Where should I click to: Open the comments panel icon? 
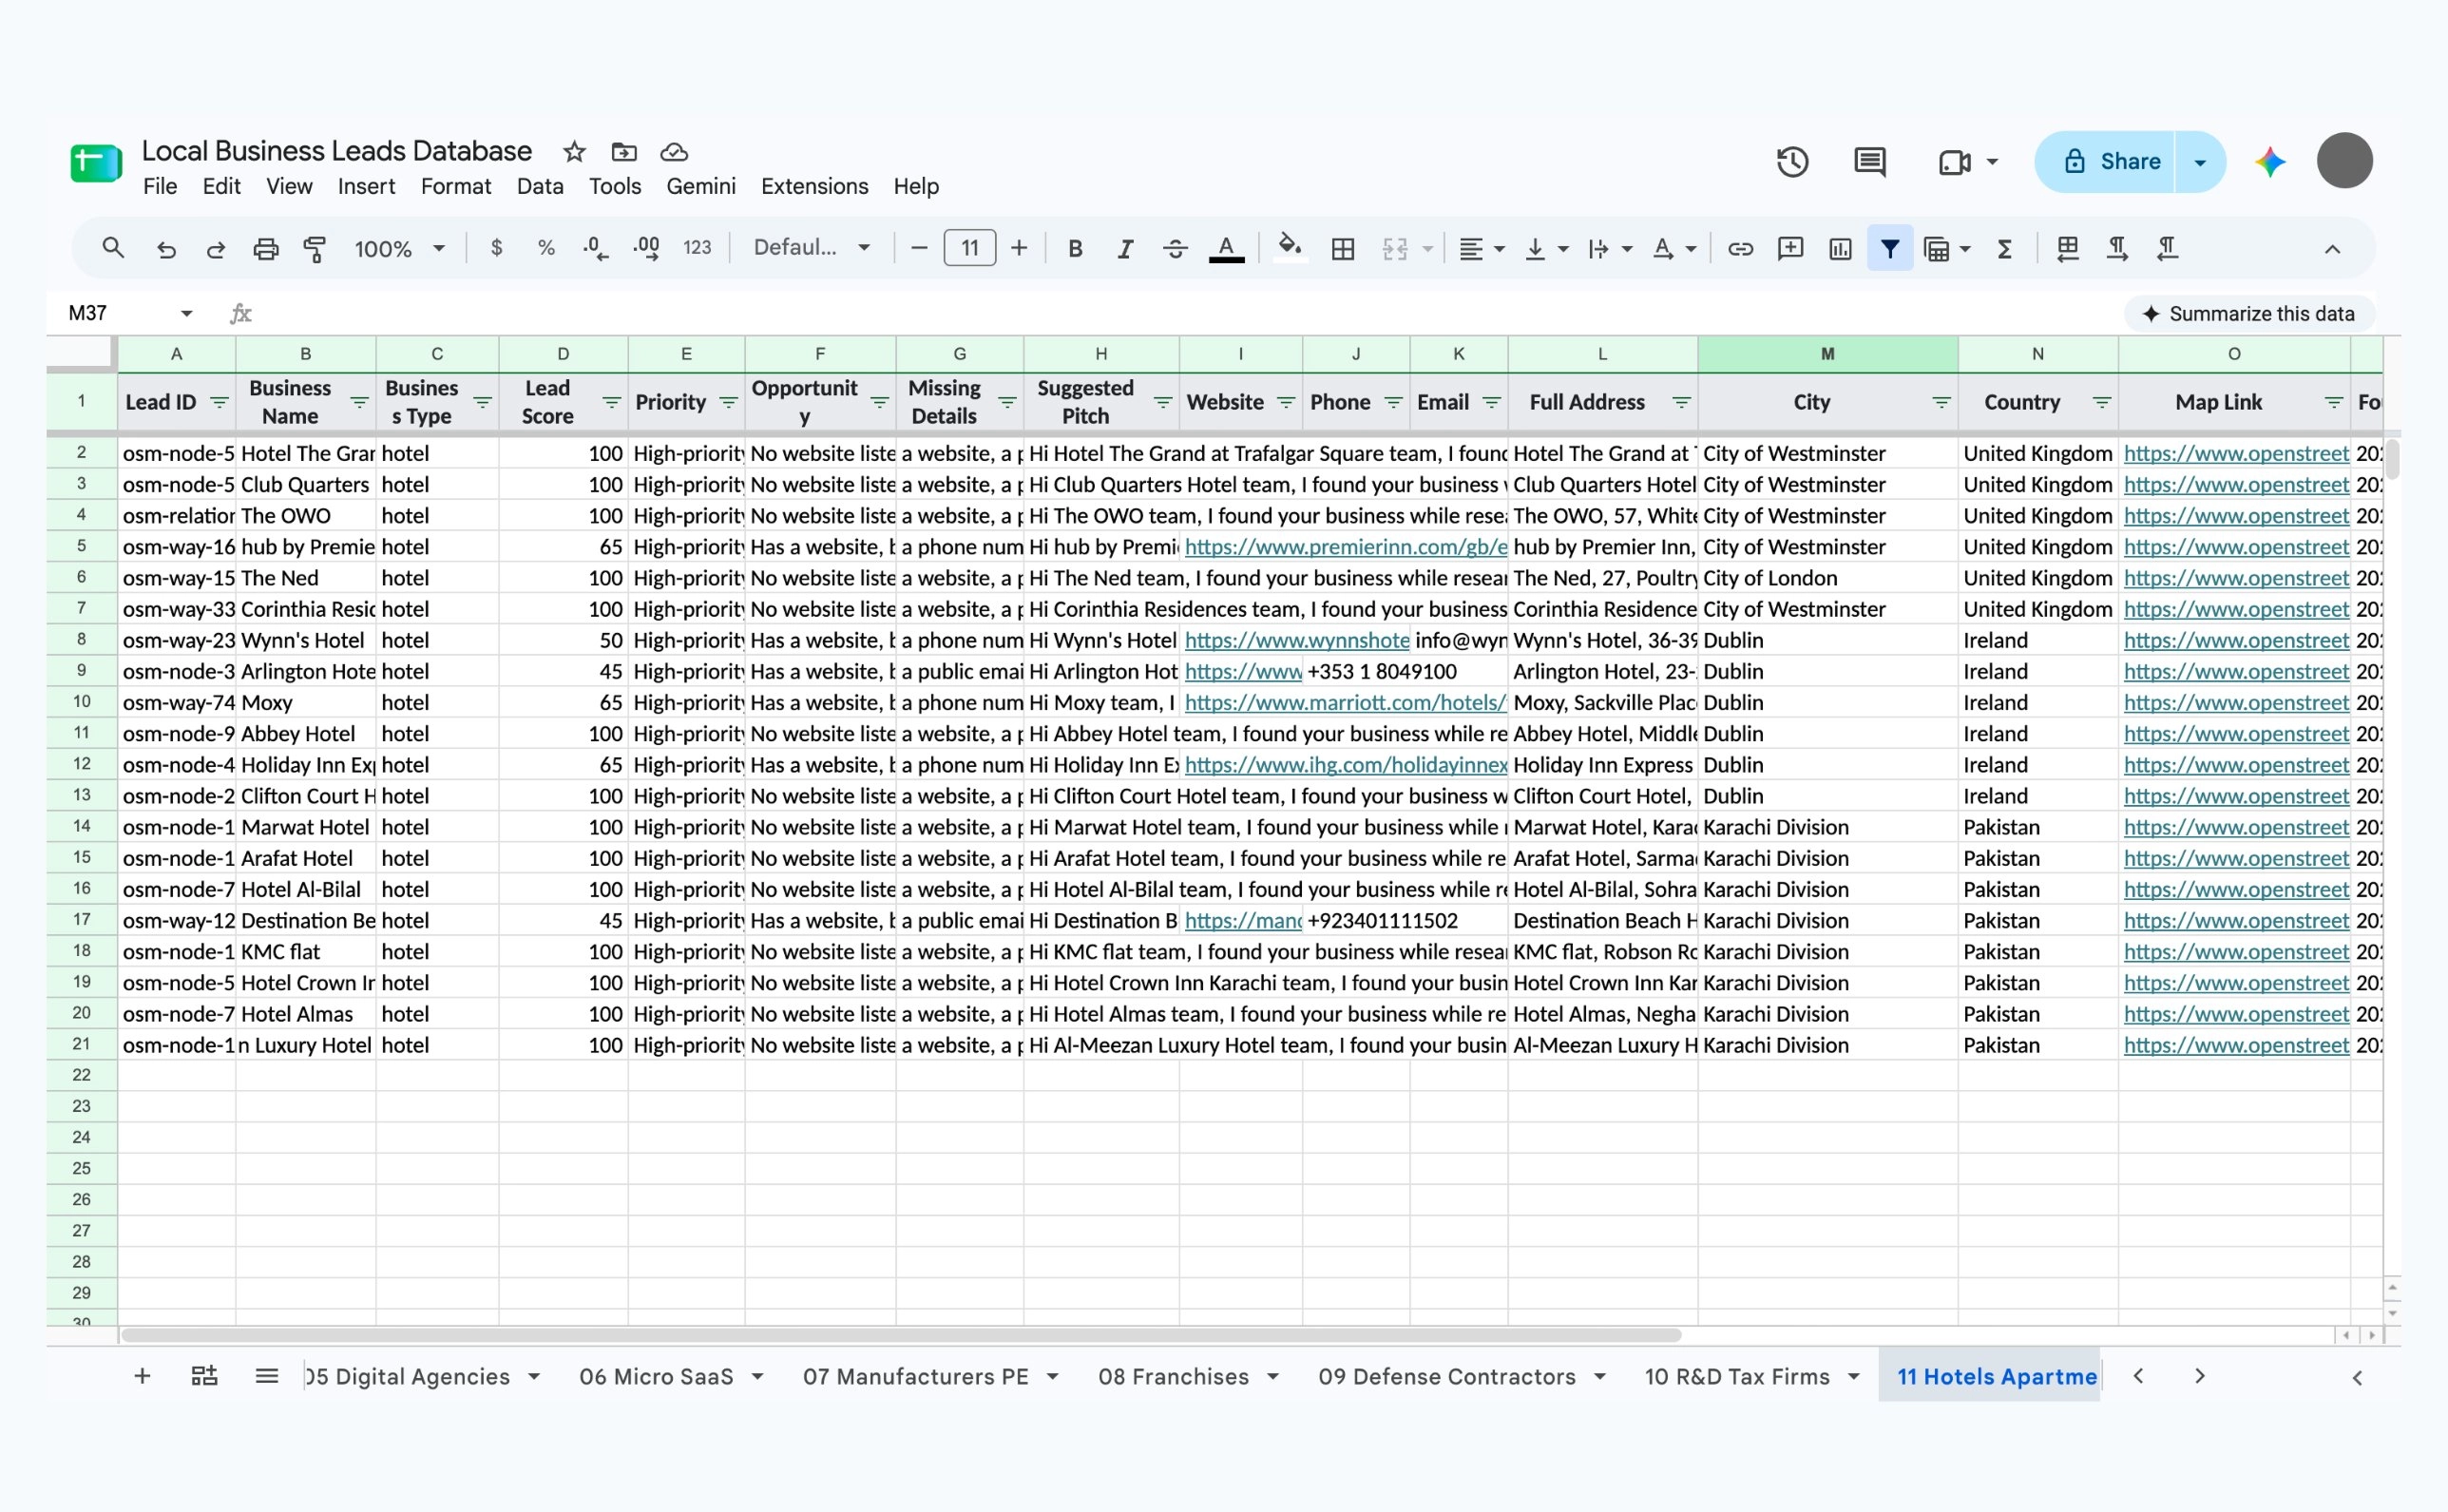[x=1869, y=161]
